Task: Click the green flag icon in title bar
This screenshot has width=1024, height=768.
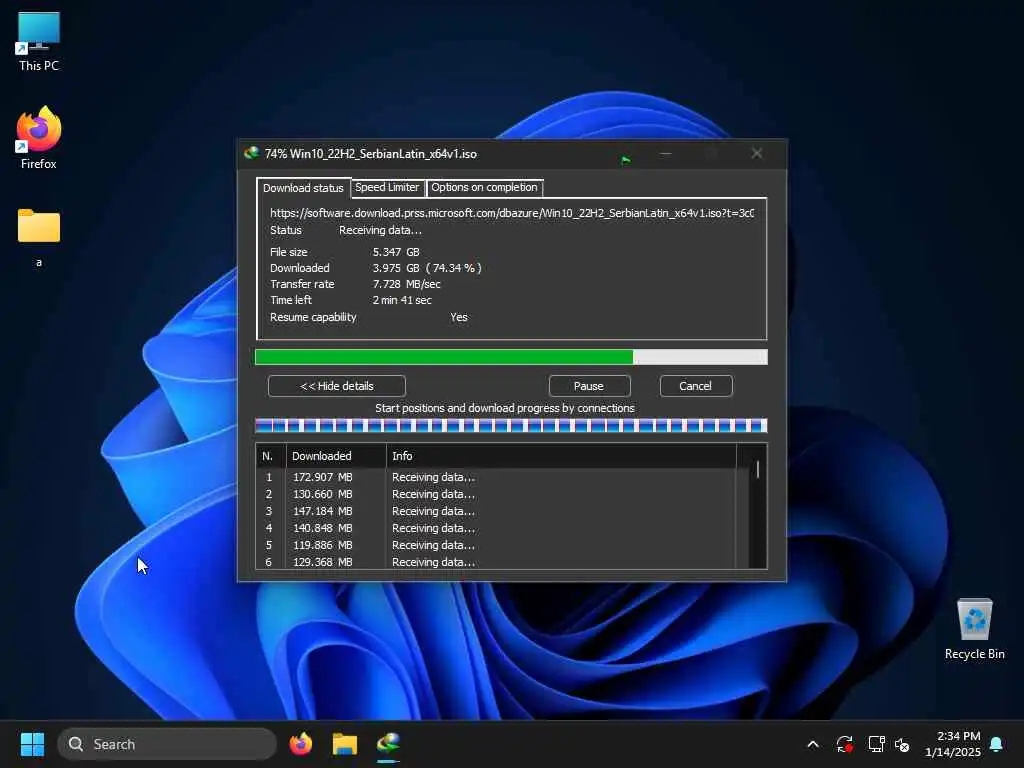Action: pos(626,159)
